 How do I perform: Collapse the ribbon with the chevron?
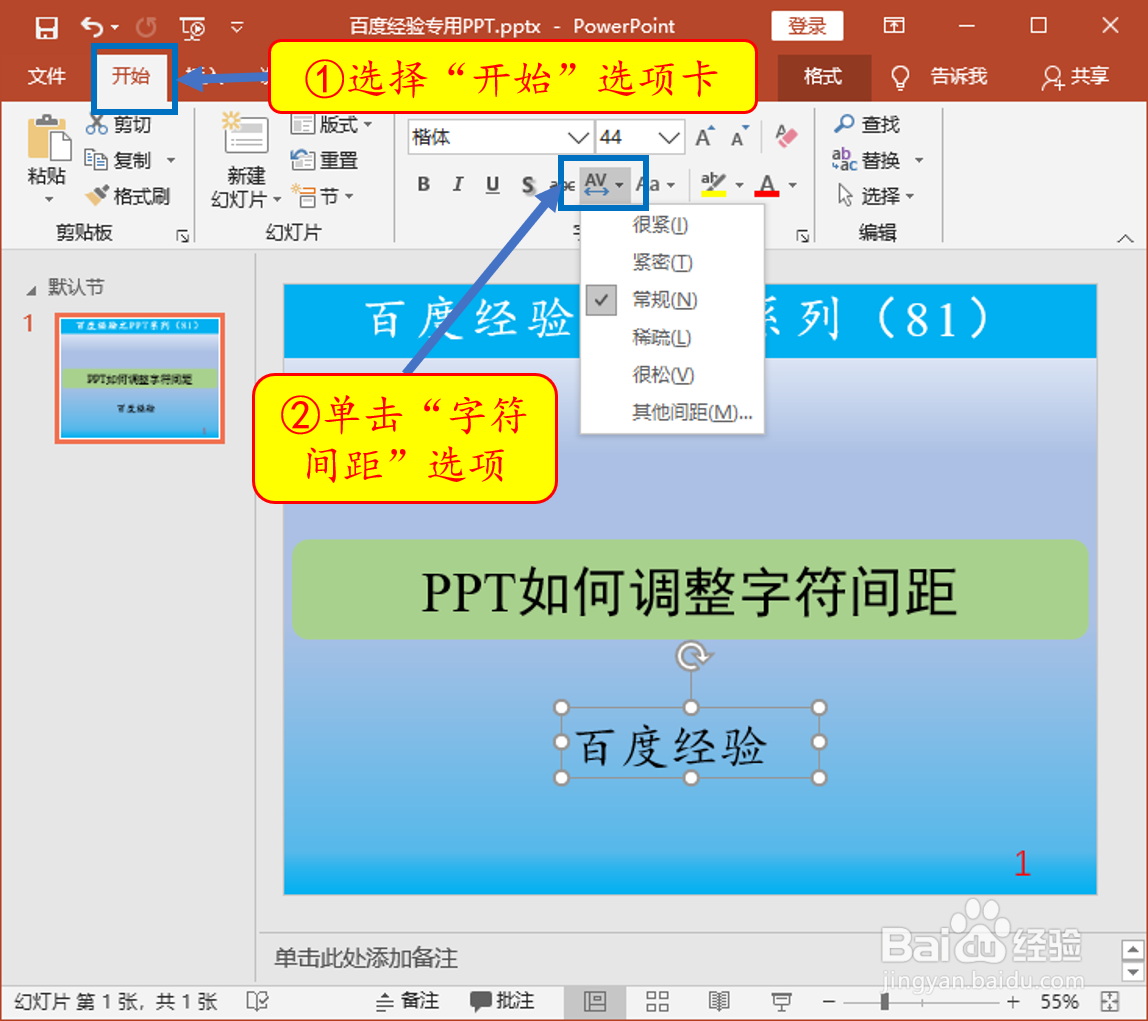pyautogui.click(x=1125, y=239)
